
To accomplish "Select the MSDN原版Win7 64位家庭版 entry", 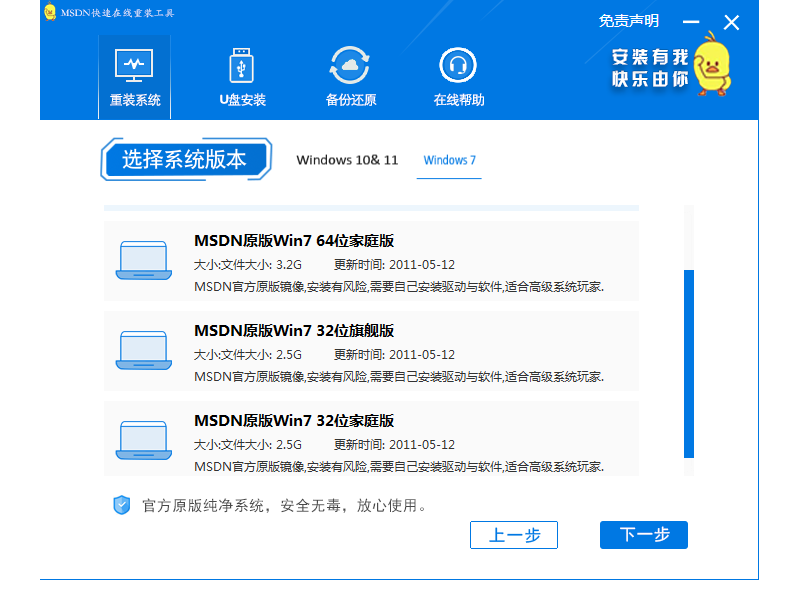I will click(x=295, y=241).
